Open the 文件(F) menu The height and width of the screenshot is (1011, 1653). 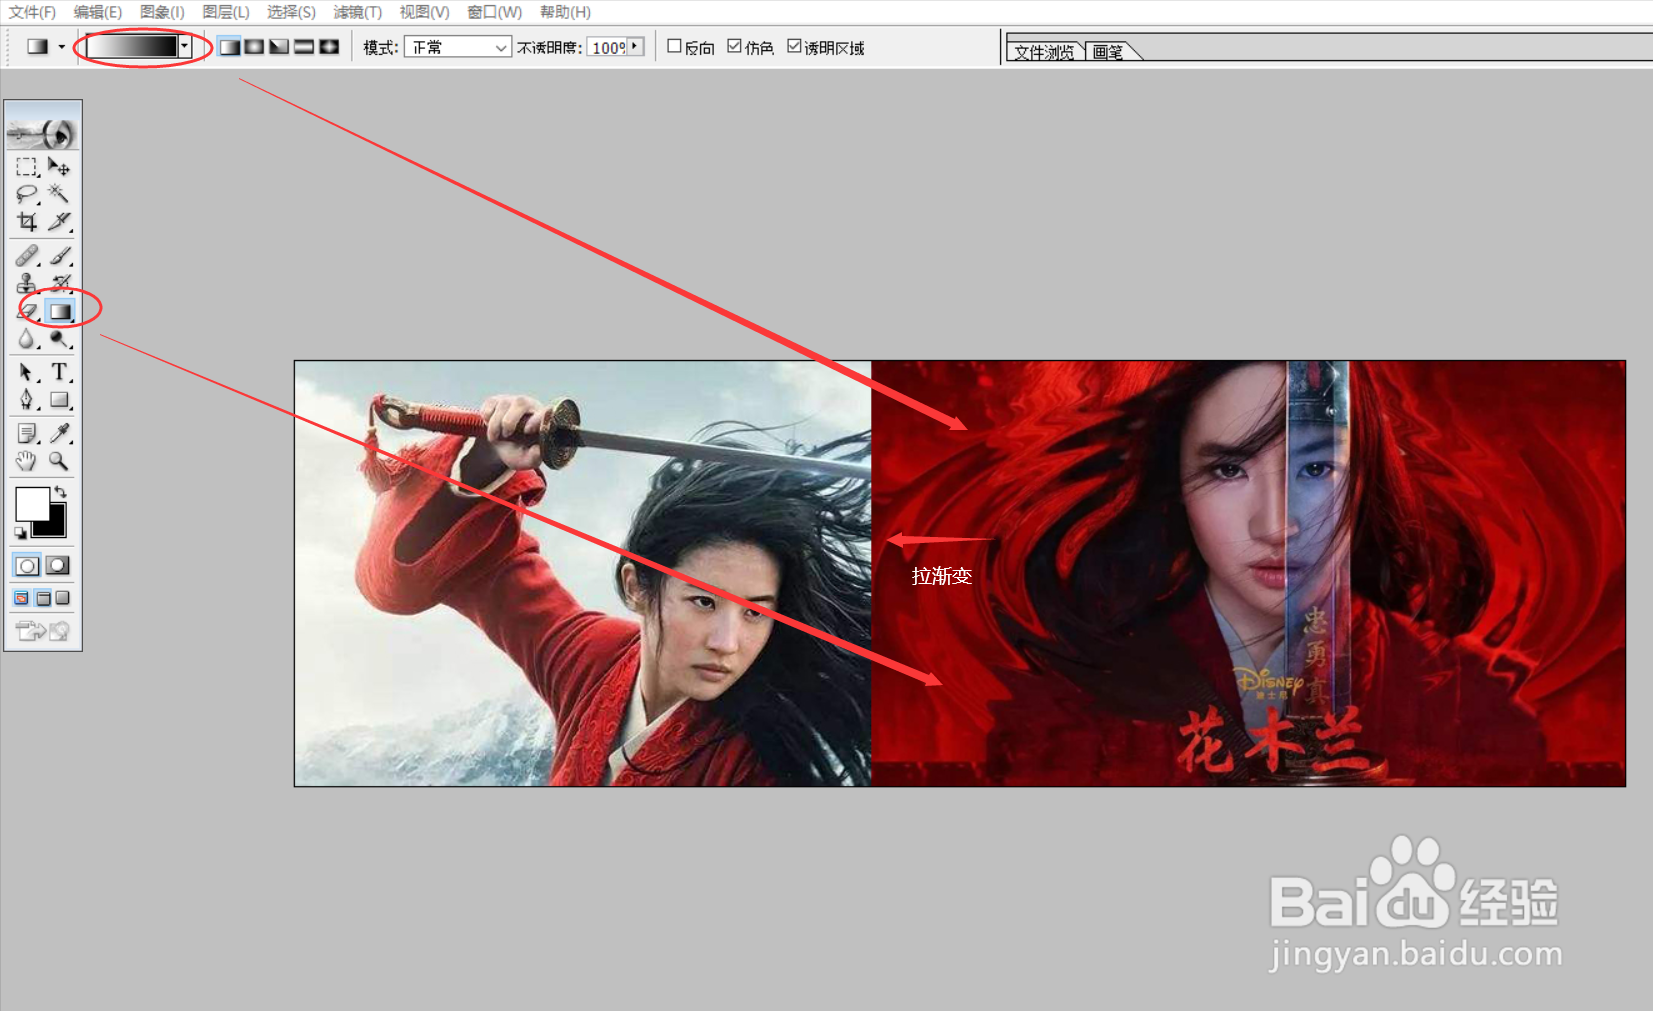pos(32,12)
